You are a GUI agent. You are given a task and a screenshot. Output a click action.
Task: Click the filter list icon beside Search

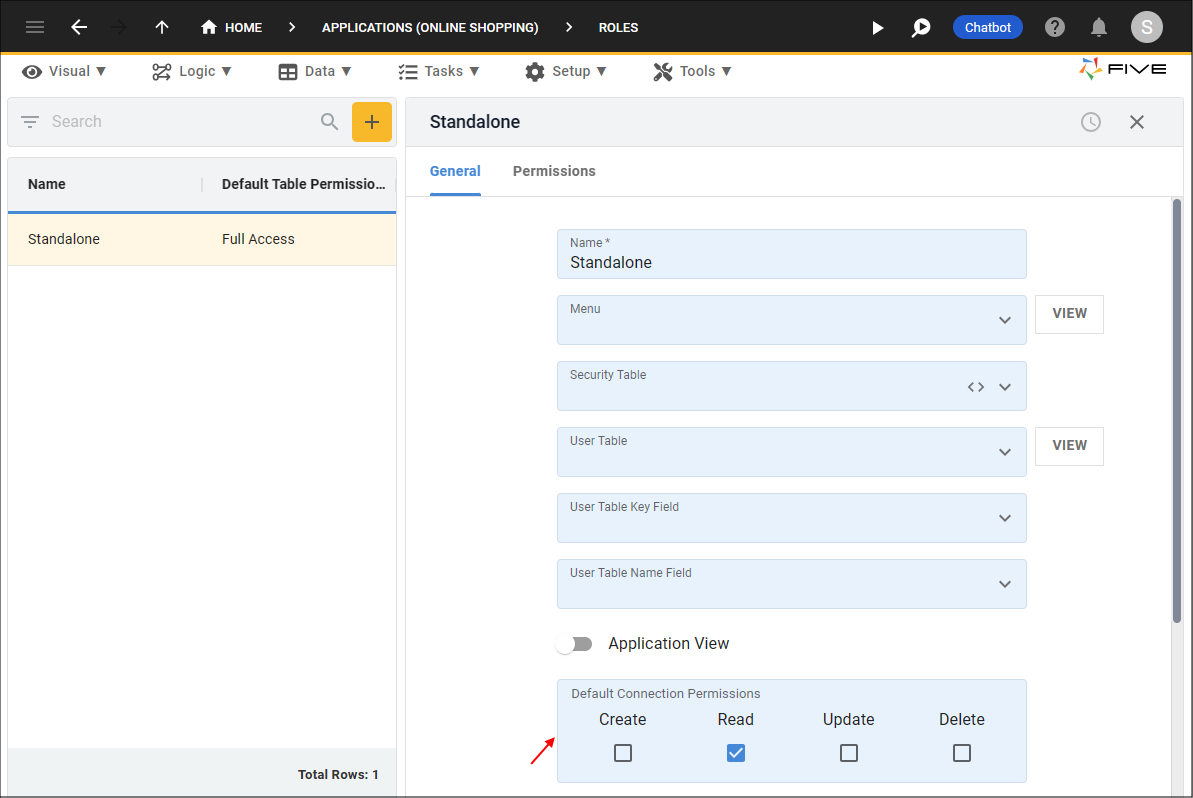[x=30, y=122]
